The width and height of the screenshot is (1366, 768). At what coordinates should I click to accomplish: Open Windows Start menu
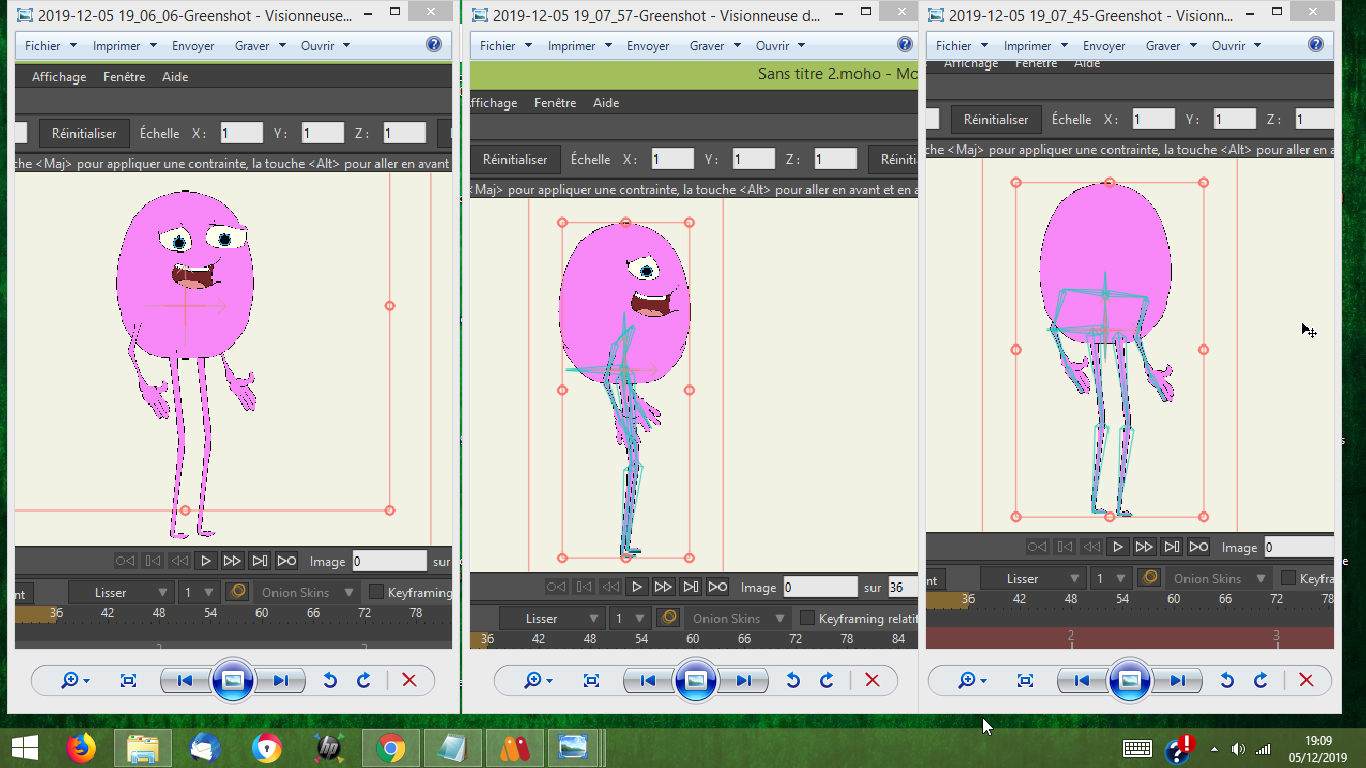pyautogui.click(x=24, y=747)
